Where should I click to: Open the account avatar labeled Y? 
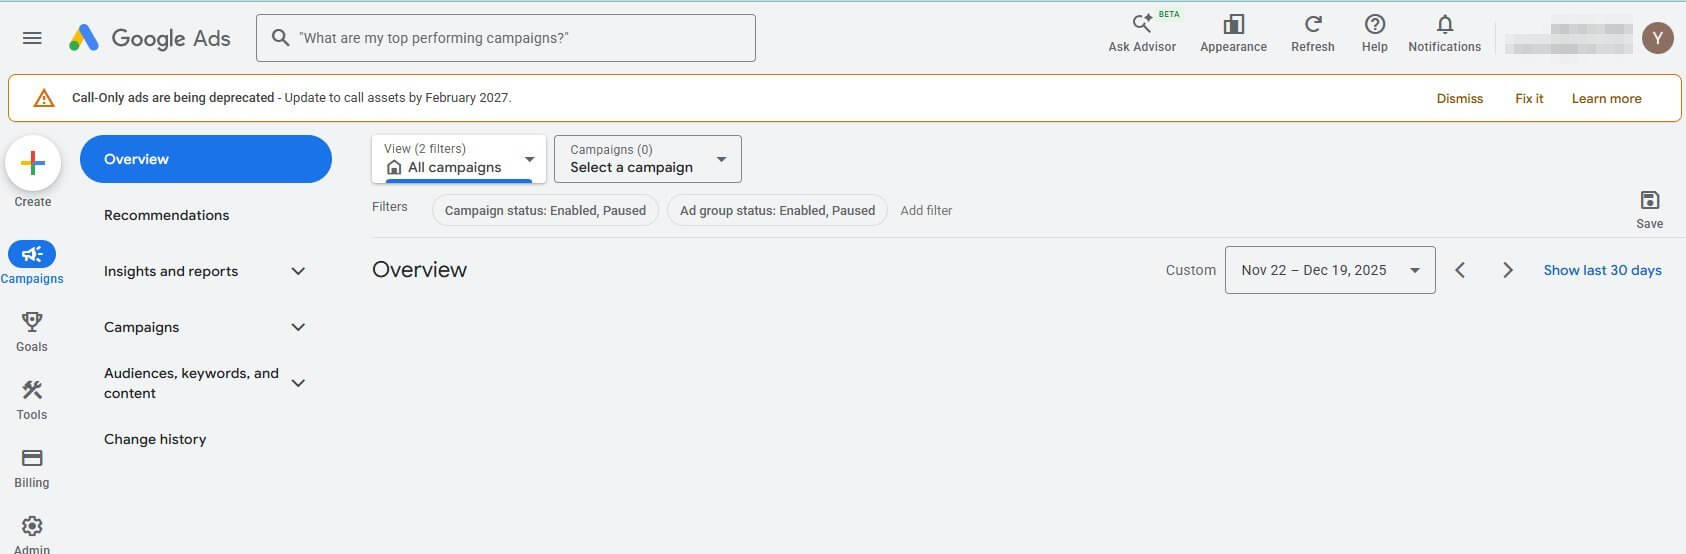1658,38
